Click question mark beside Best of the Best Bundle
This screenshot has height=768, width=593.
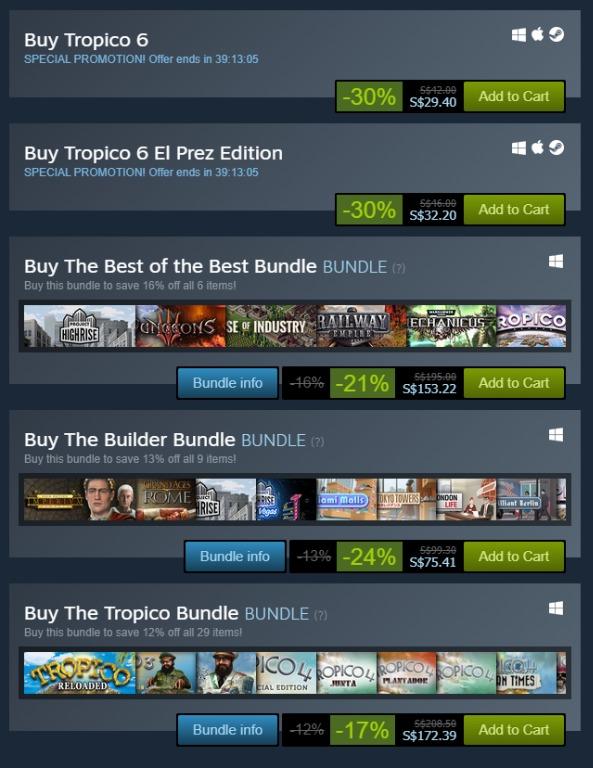click(399, 268)
